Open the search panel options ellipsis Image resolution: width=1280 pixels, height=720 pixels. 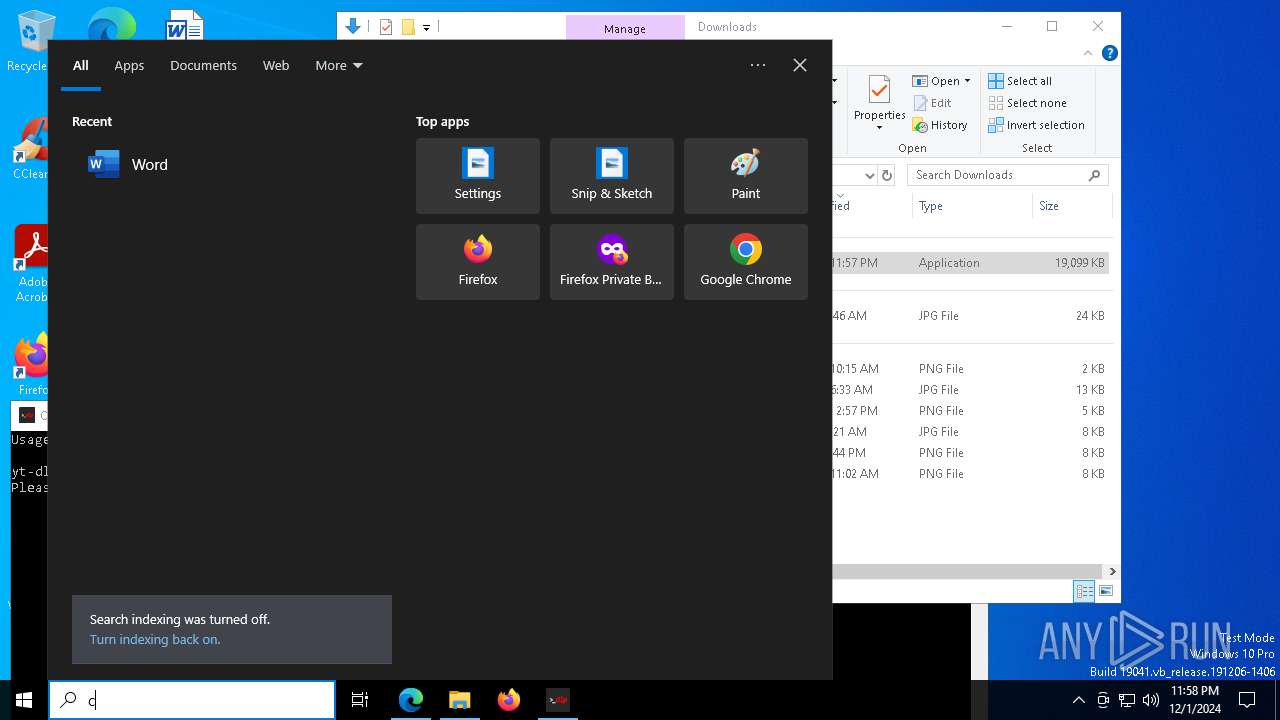pos(758,65)
